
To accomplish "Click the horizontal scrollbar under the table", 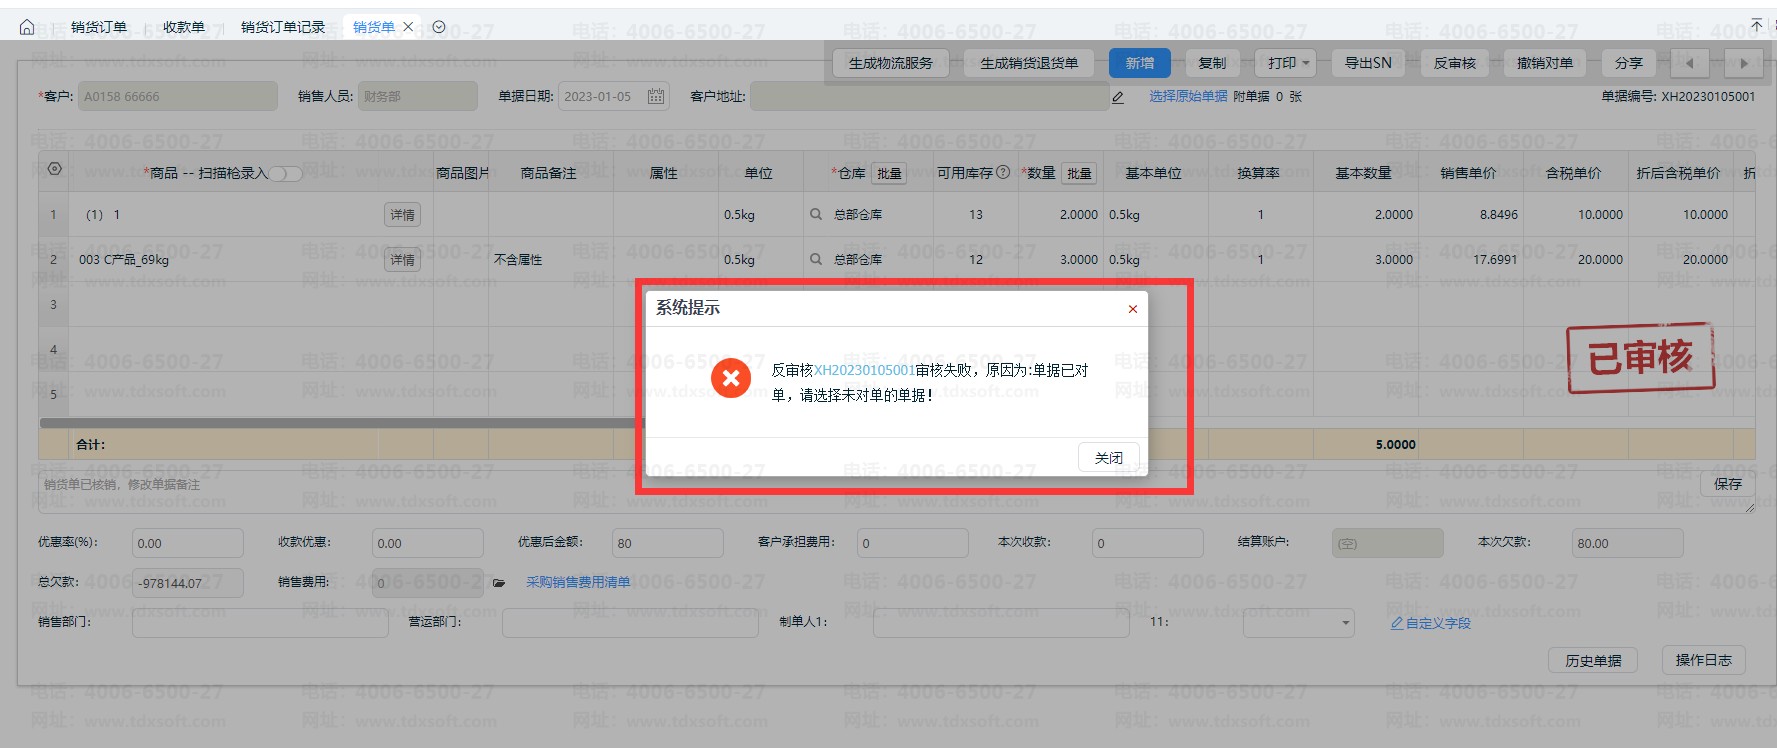I will pyautogui.click(x=340, y=423).
